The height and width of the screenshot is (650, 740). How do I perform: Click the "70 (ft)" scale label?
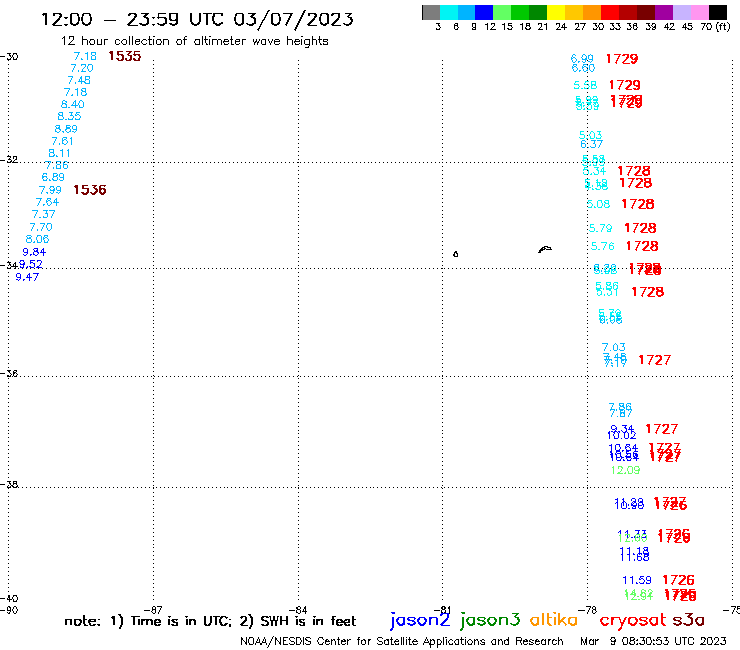715,26
